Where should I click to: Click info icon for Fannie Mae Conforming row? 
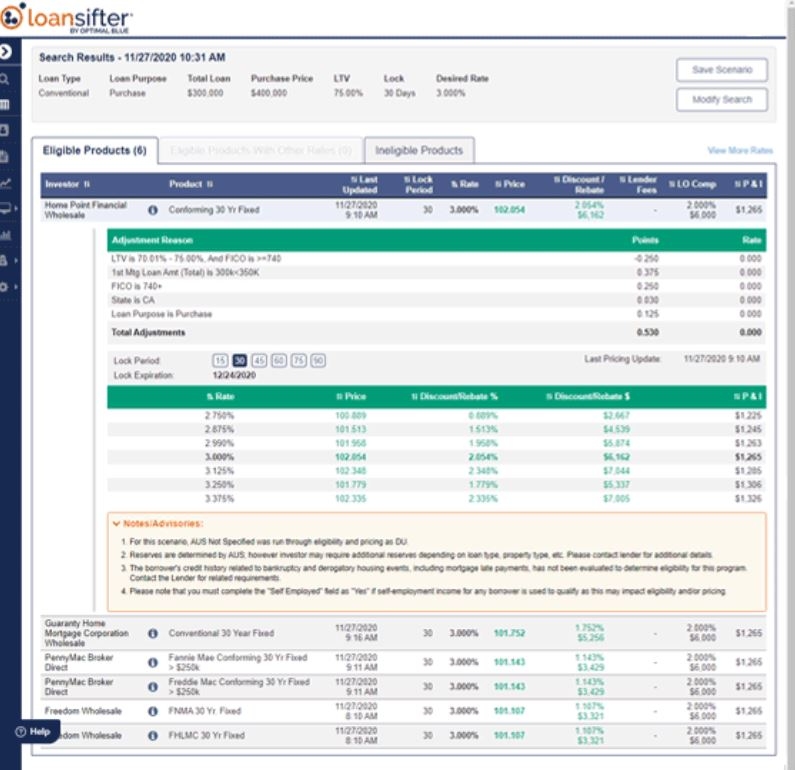153,662
